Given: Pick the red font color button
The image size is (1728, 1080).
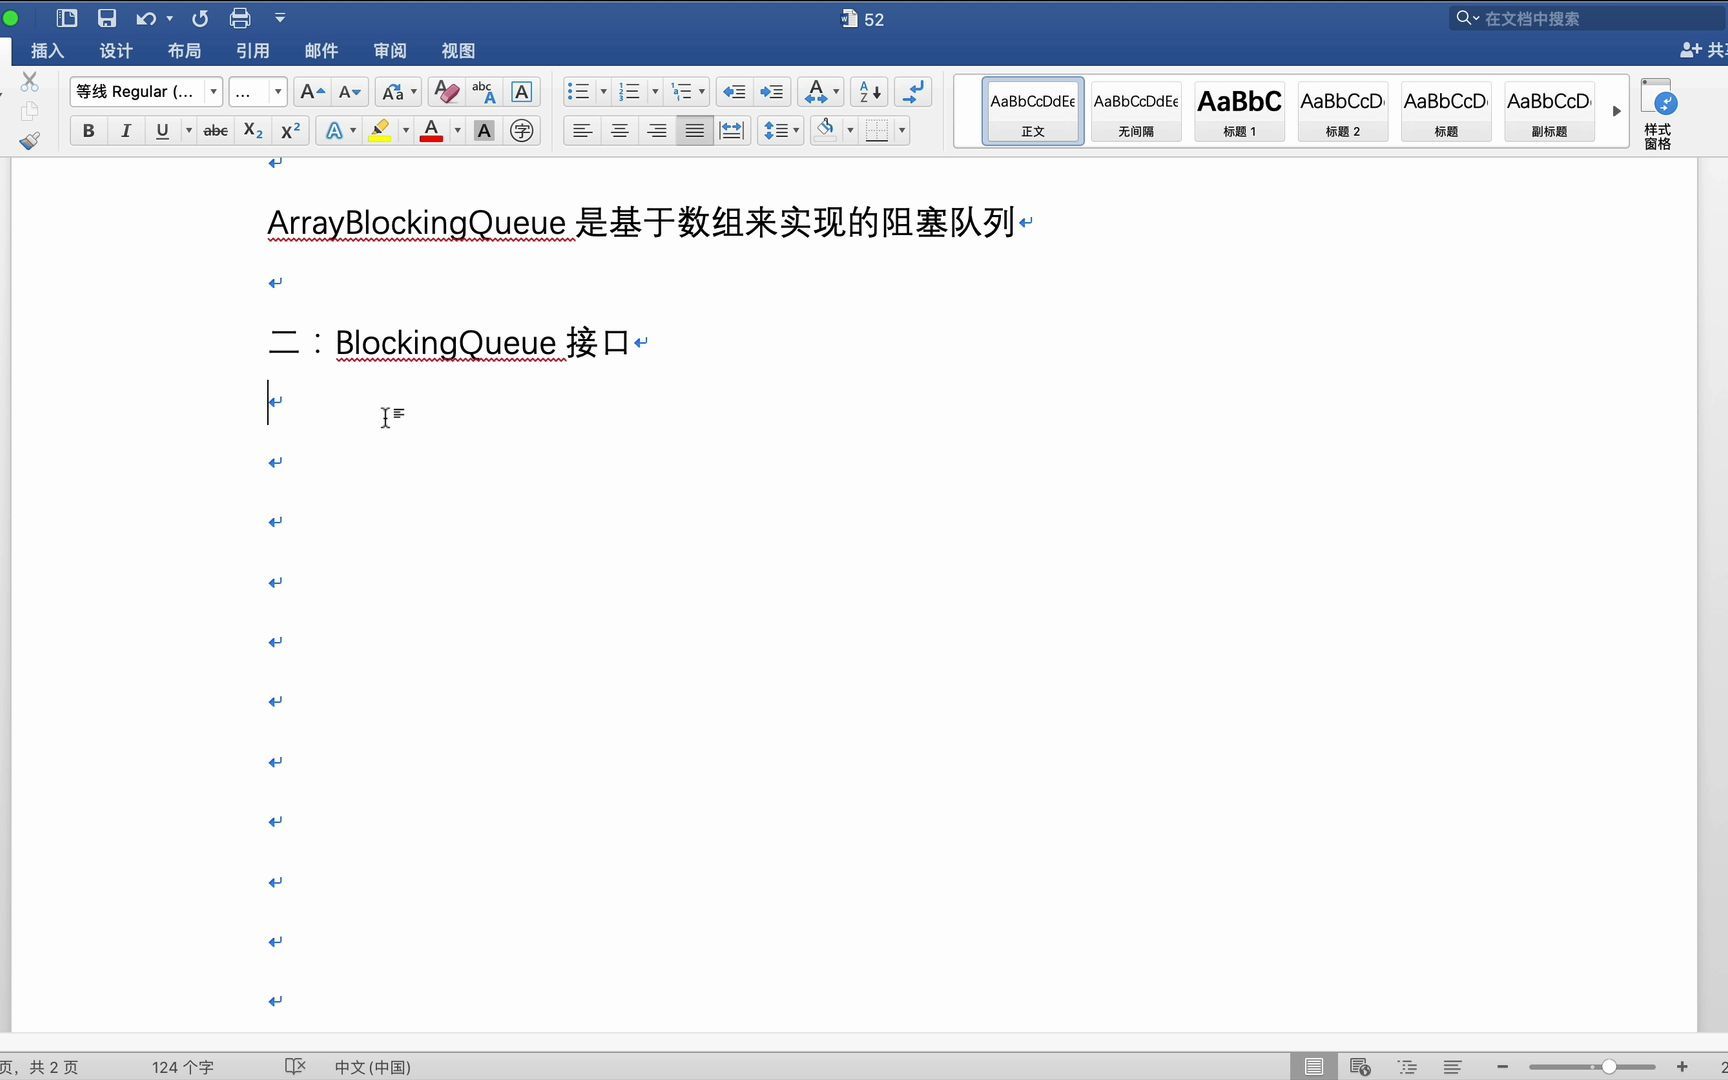Looking at the screenshot, I should [431, 131].
